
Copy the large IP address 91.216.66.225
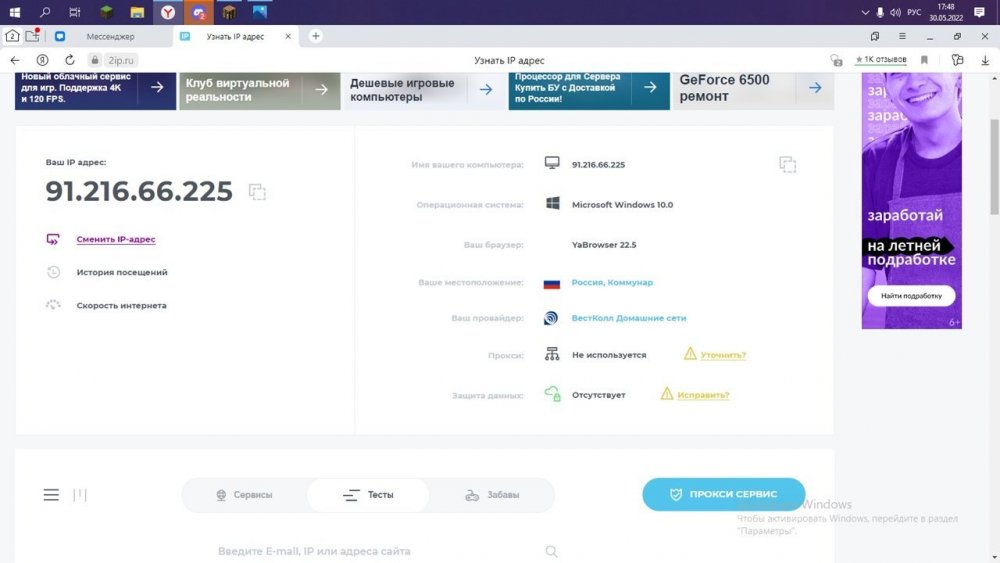click(257, 192)
